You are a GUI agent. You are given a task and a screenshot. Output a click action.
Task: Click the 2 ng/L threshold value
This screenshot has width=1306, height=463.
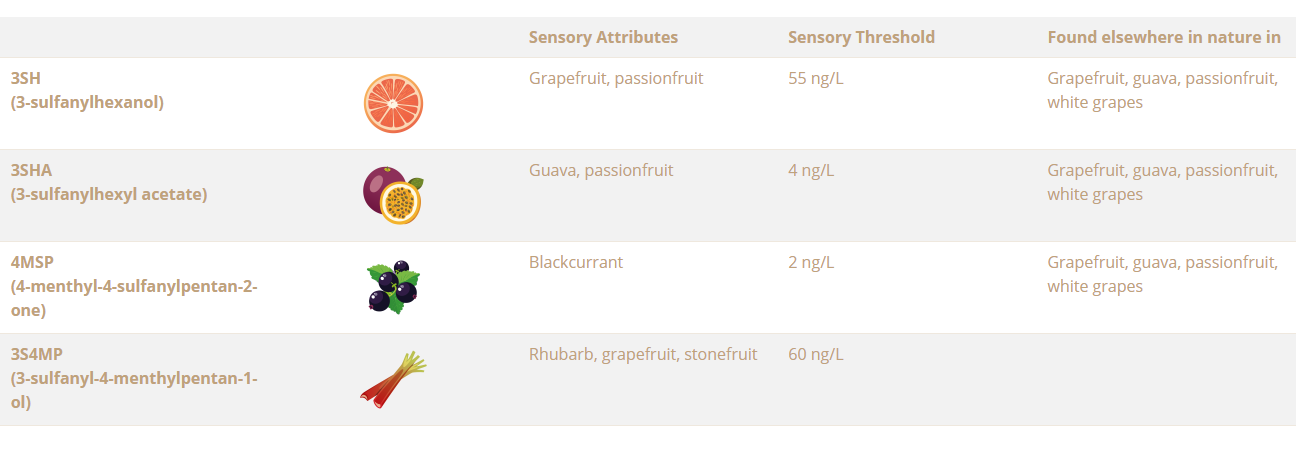(811, 262)
